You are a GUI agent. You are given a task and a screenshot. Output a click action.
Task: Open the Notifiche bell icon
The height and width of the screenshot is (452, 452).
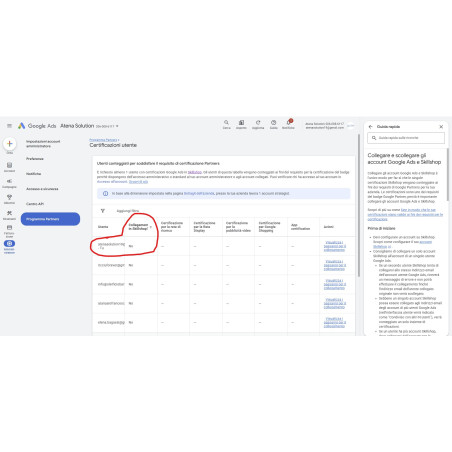(288, 124)
